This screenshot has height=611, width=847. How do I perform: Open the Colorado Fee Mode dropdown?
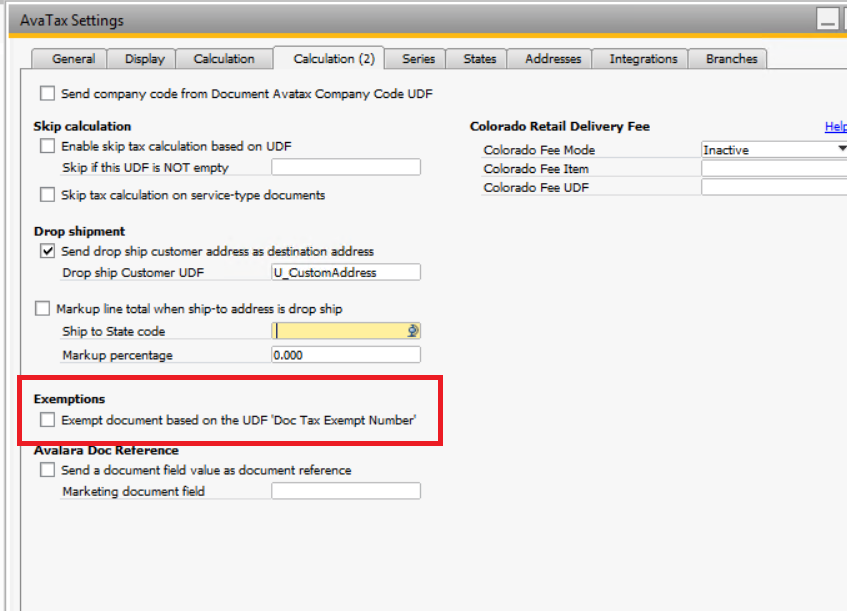click(841, 149)
